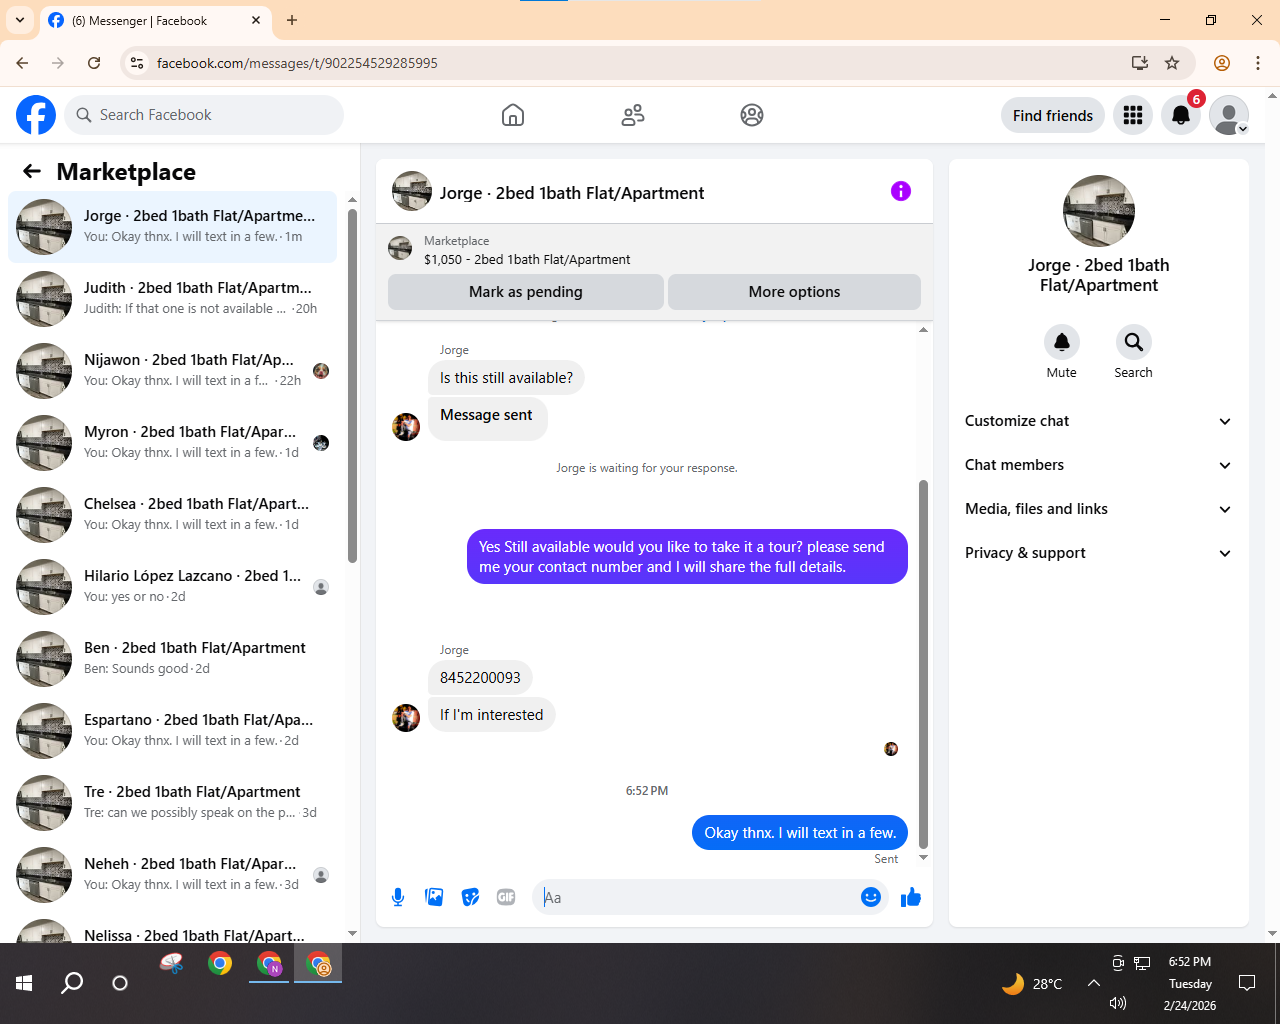Screen dimensions: 1280x1024
Task: Click Mark as pending button
Action: click(526, 292)
